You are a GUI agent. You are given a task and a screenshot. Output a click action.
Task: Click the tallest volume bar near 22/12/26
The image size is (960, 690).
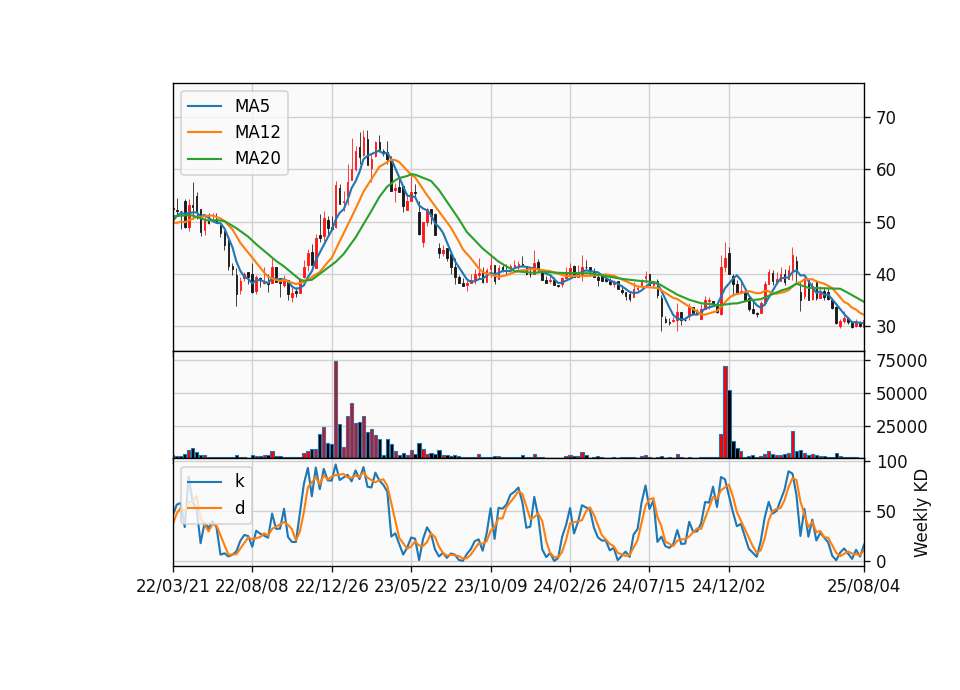(336, 410)
